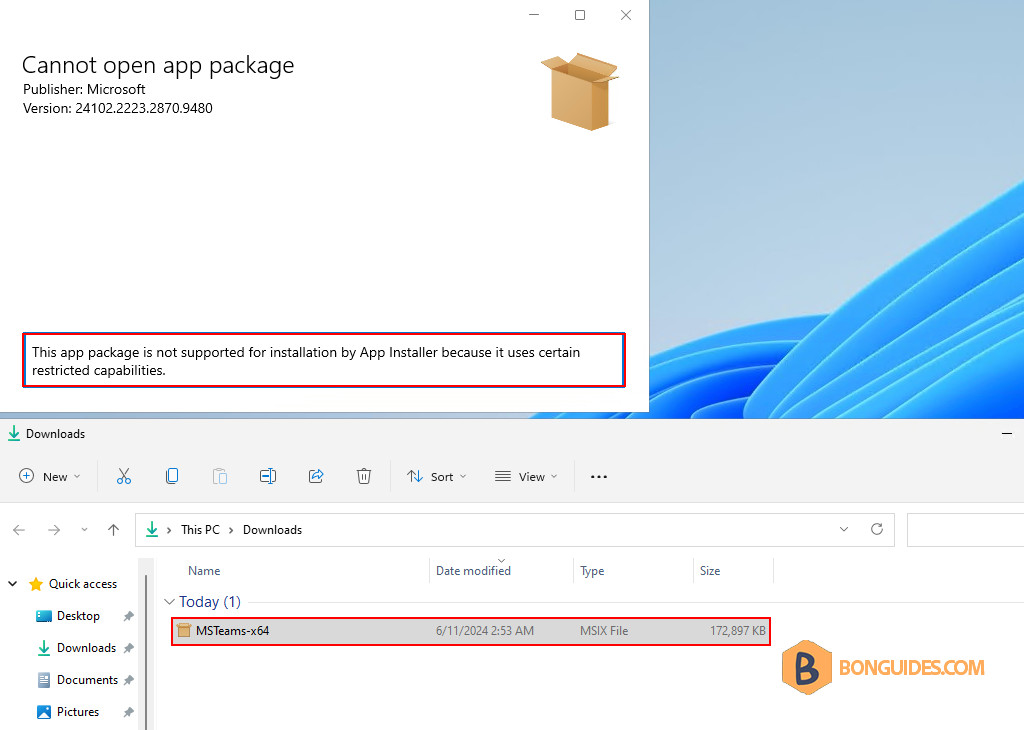The width and height of the screenshot is (1024, 730).
Task: Click This PC in the address bar
Action: pyautogui.click(x=200, y=530)
